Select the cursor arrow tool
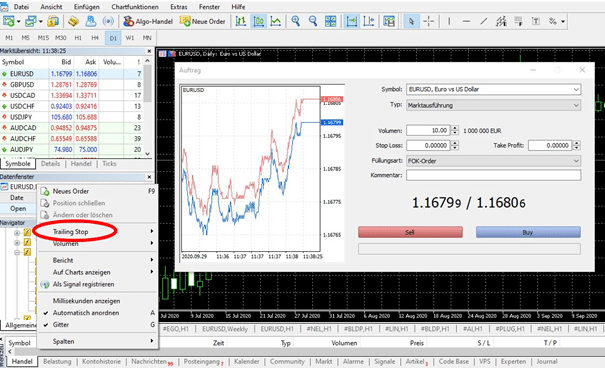The height and width of the screenshot is (368, 605). point(411,21)
